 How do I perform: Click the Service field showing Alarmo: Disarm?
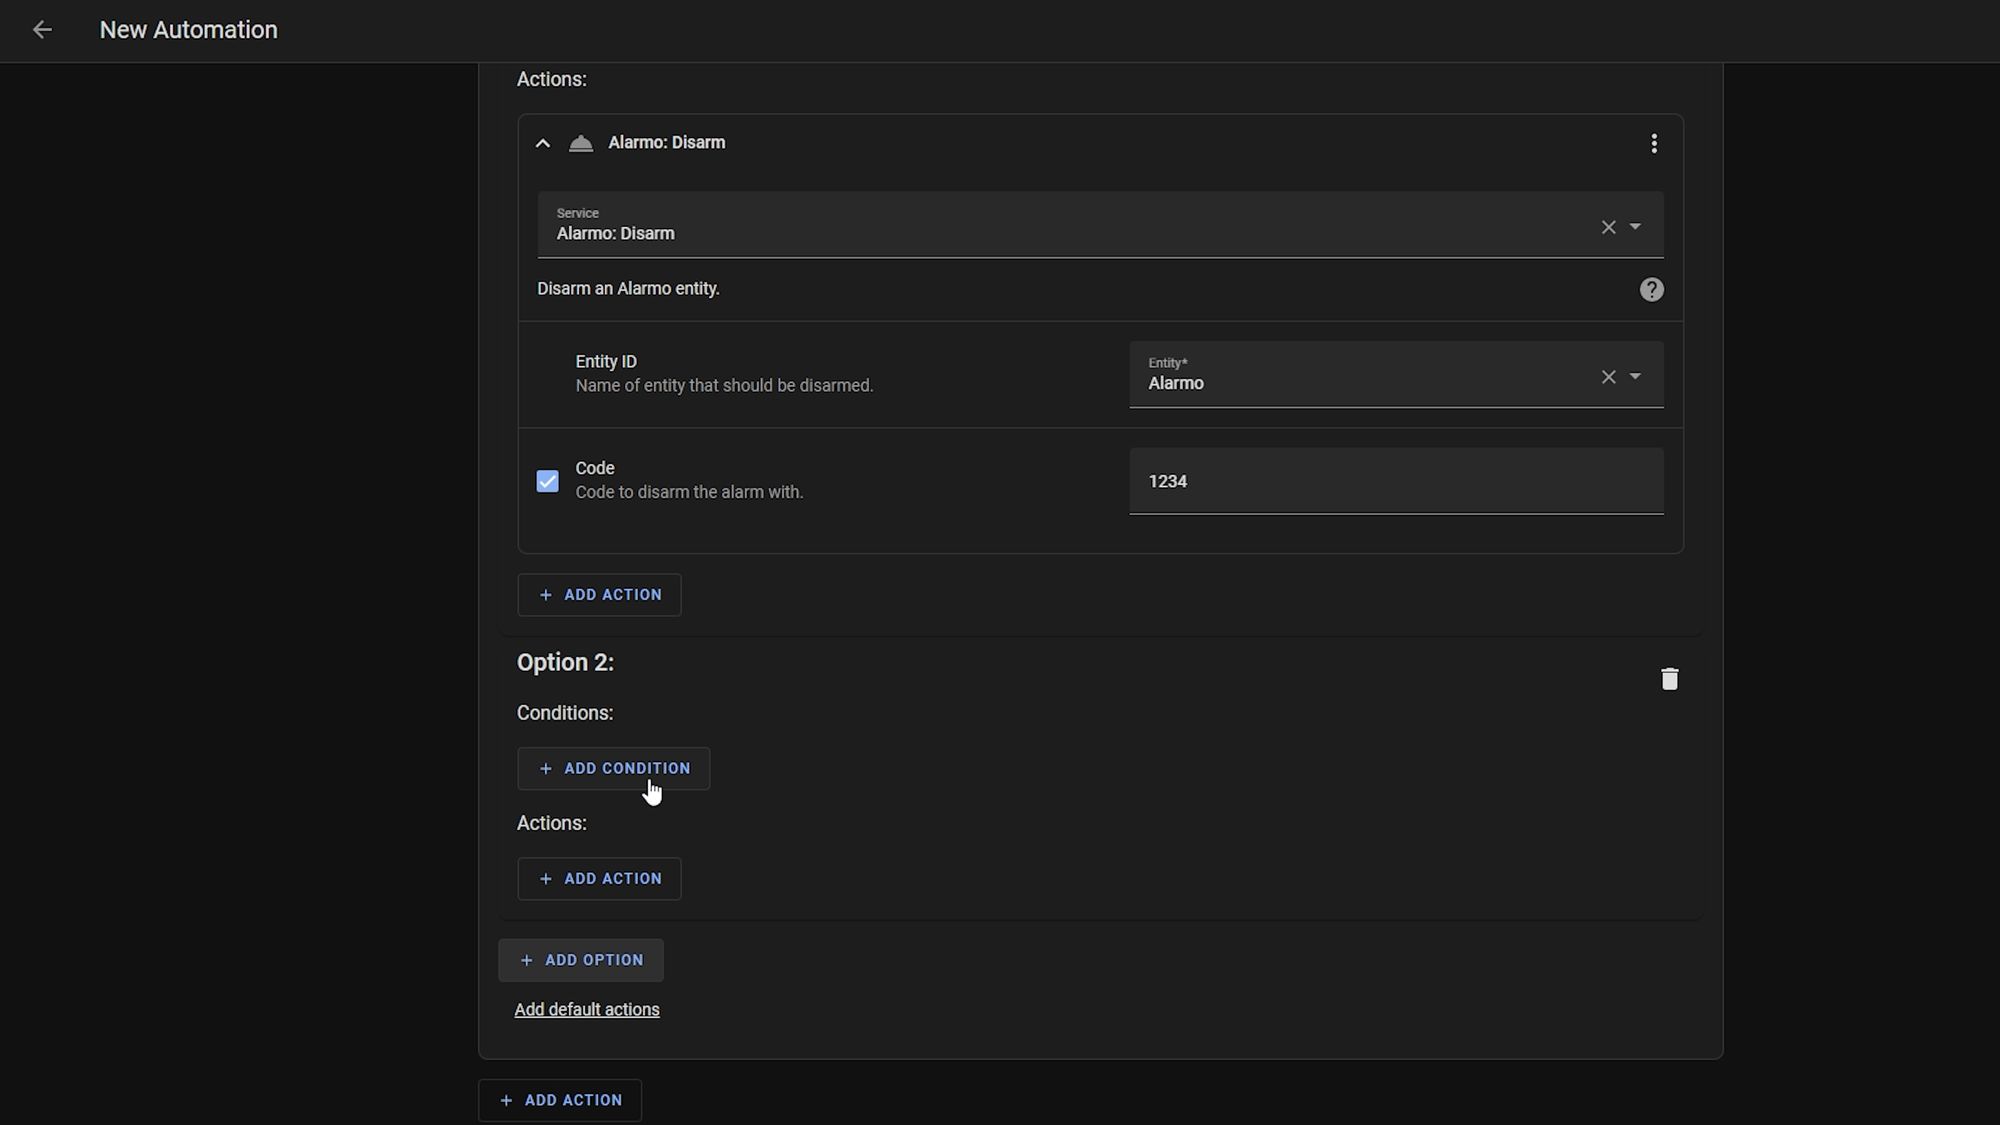[1100, 225]
